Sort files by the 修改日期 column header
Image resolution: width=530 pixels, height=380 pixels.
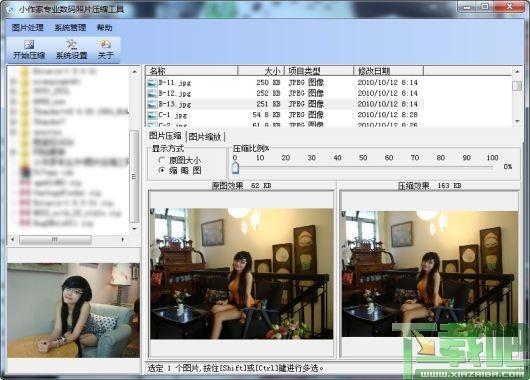tap(389, 71)
